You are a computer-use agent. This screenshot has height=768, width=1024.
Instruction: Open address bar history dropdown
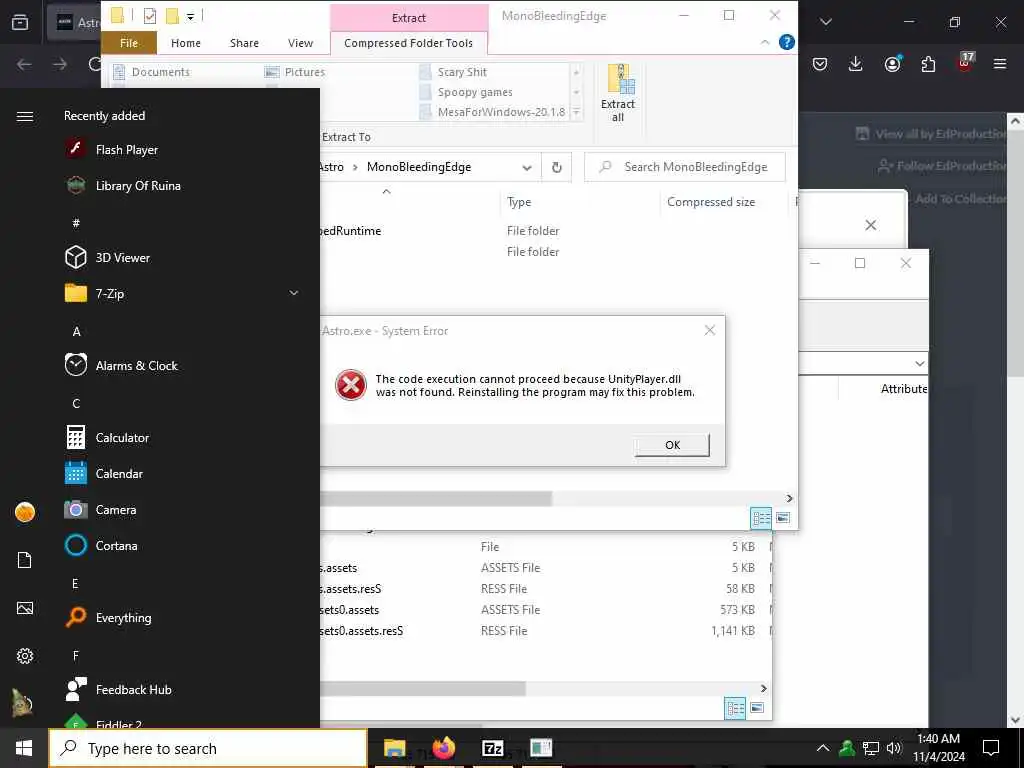tap(526, 167)
